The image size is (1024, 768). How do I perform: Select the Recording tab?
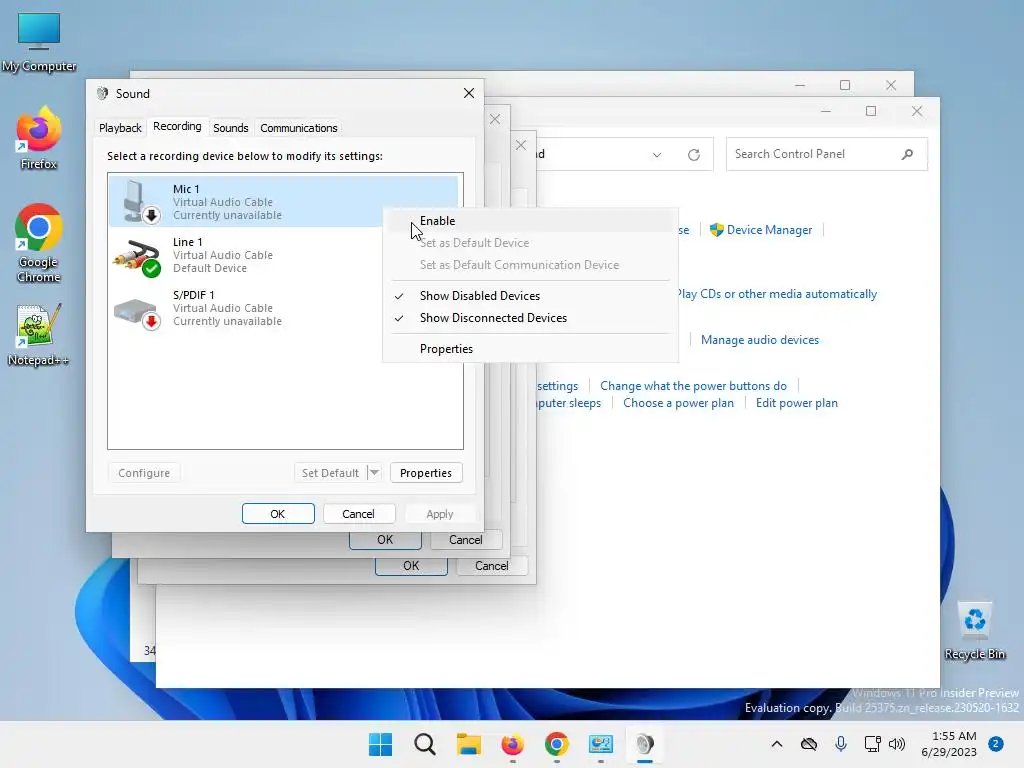click(x=177, y=127)
